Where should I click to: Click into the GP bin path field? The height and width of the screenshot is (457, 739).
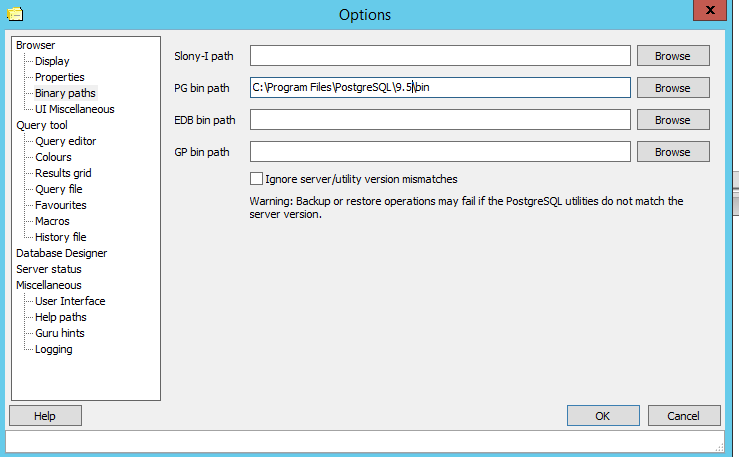coord(440,152)
